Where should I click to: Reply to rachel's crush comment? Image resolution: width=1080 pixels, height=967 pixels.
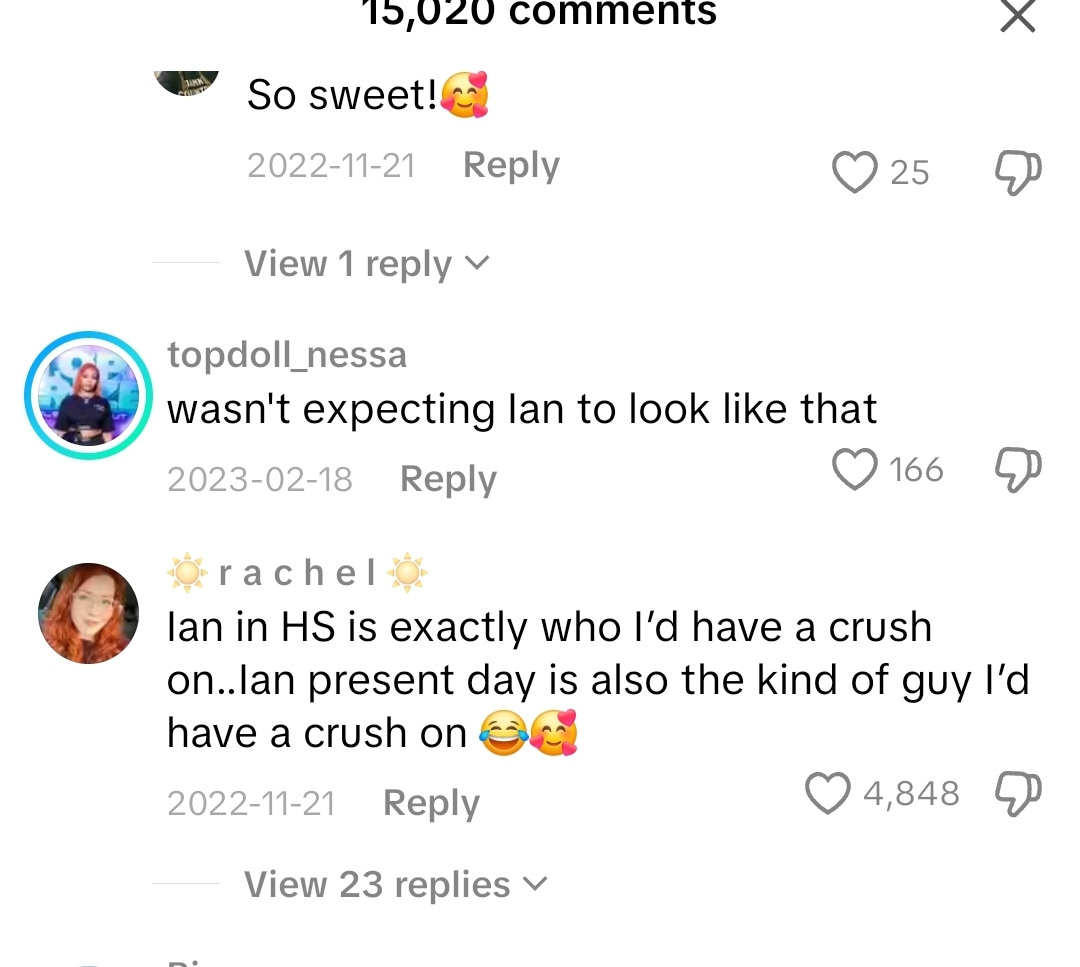431,803
